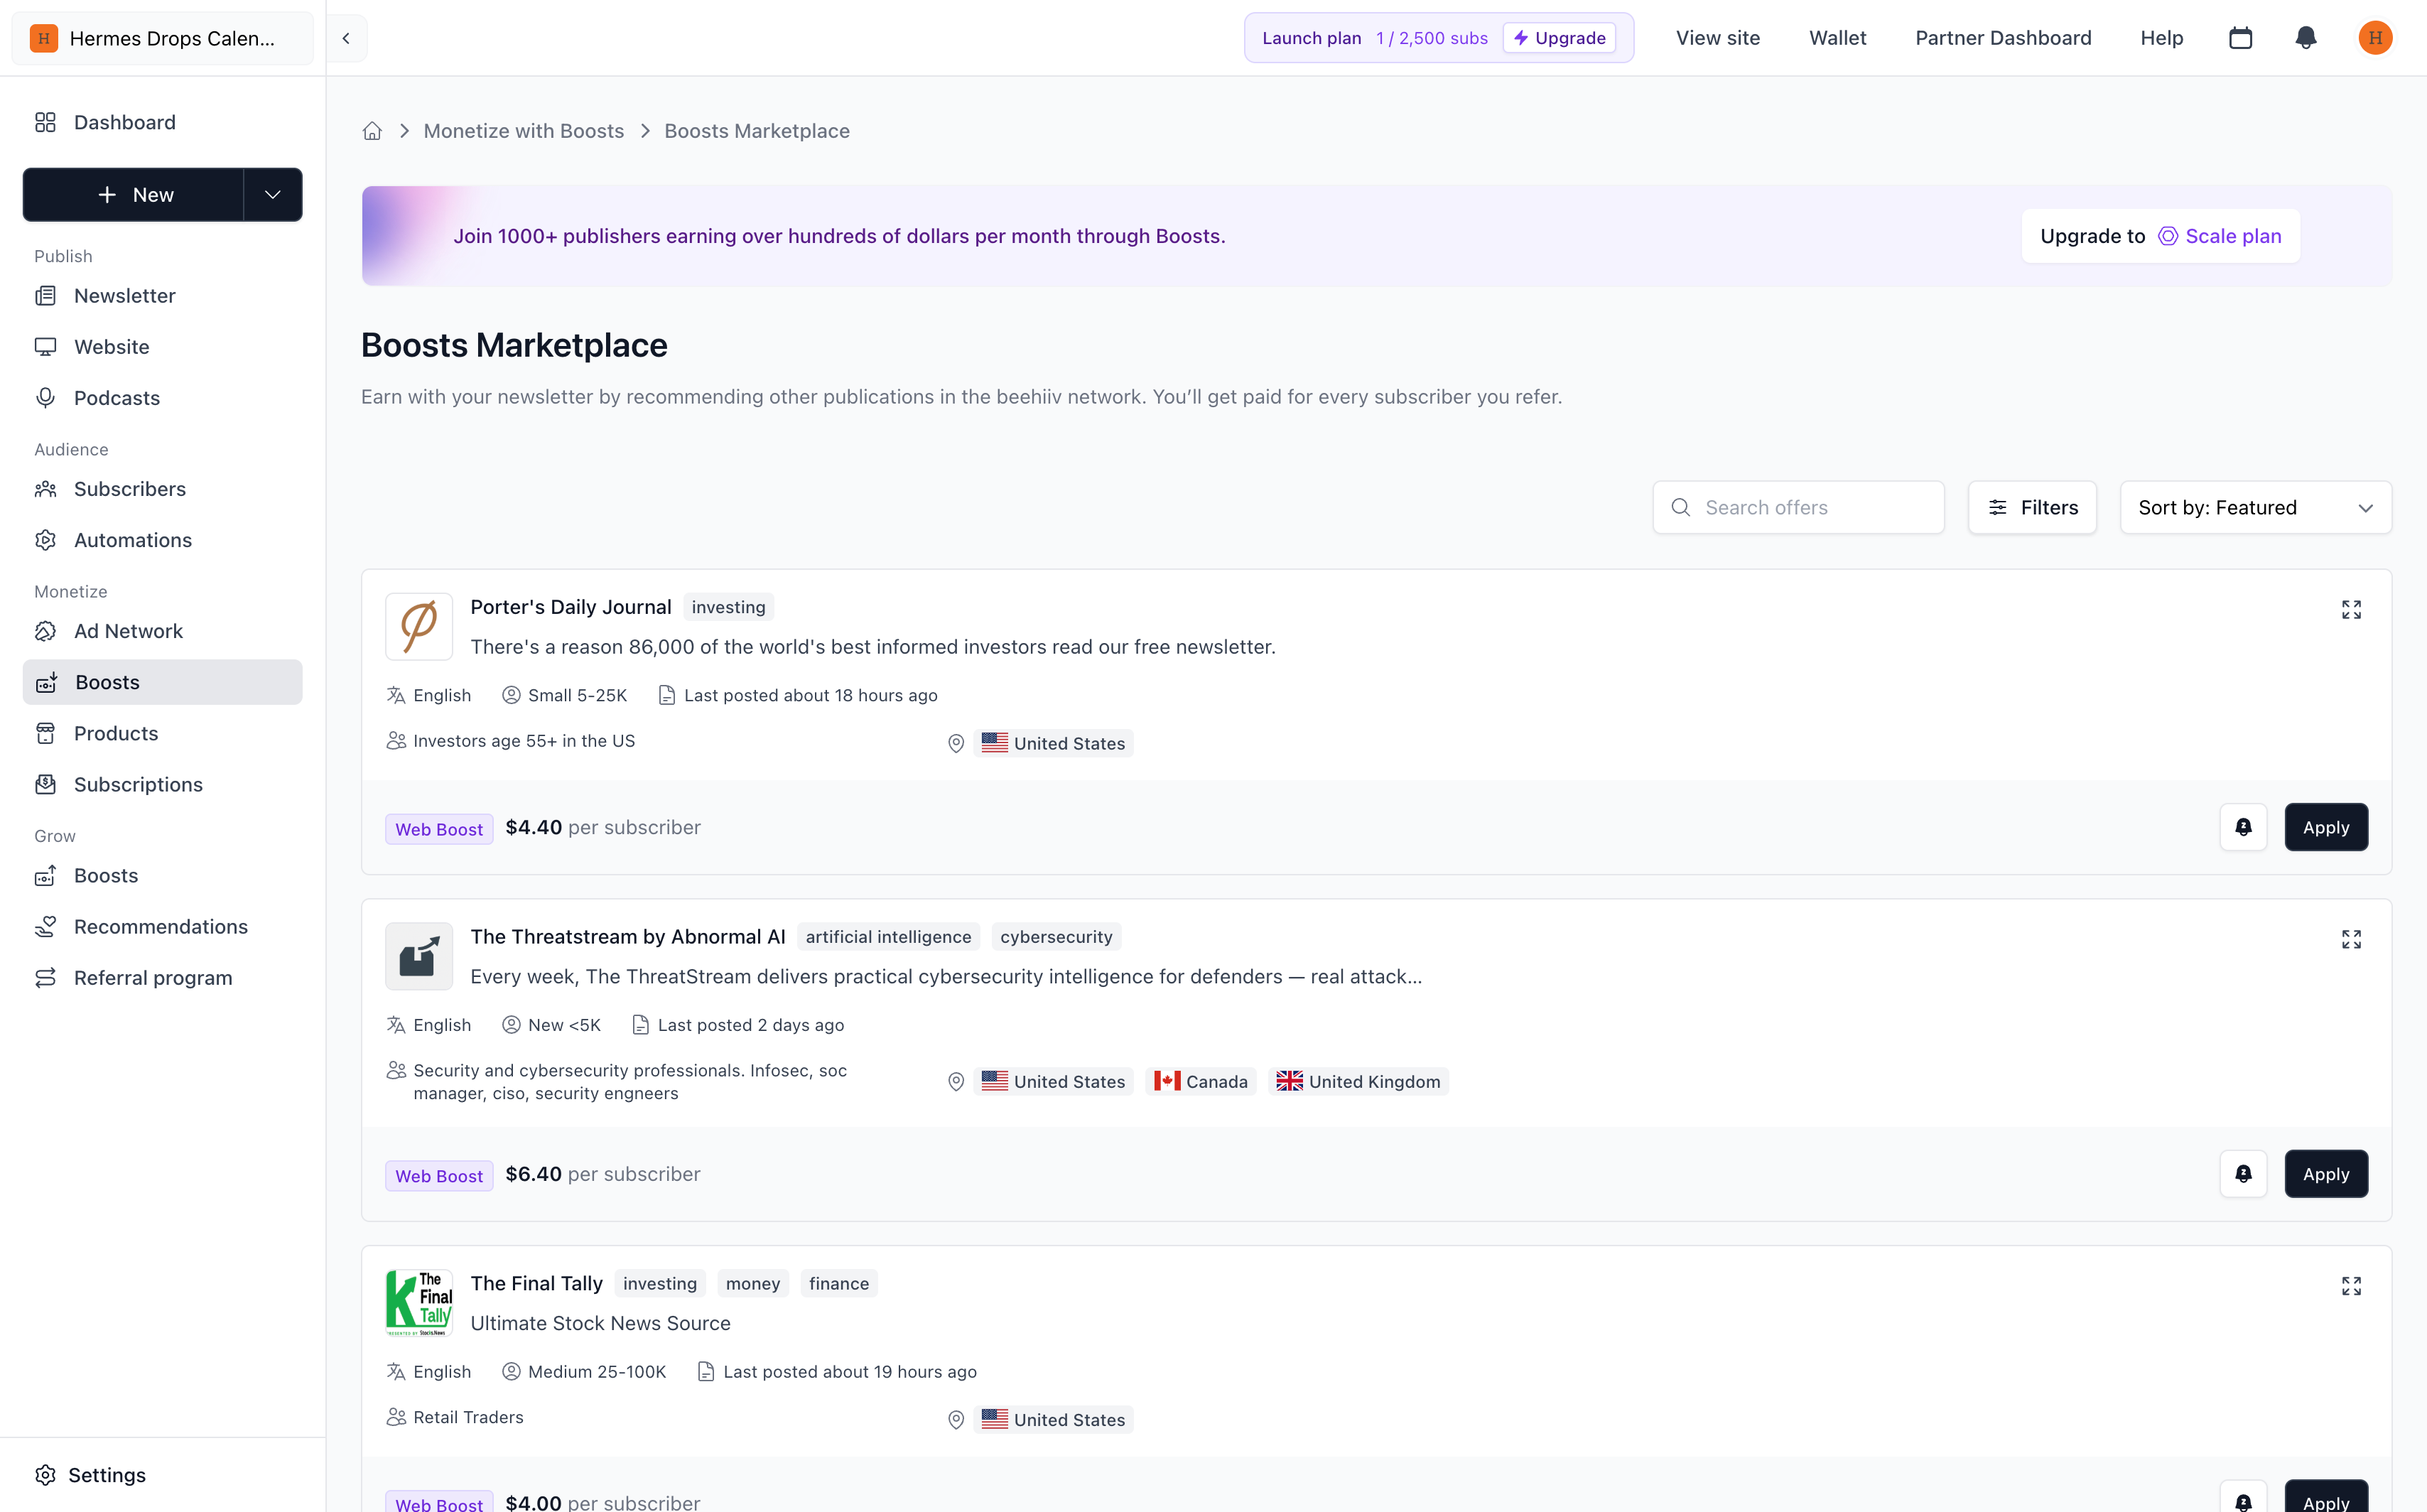Click the artificial intelligence tag
Image resolution: width=2427 pixels, height=1512 pixels.
pyautogui.click(x=888, y=937)
